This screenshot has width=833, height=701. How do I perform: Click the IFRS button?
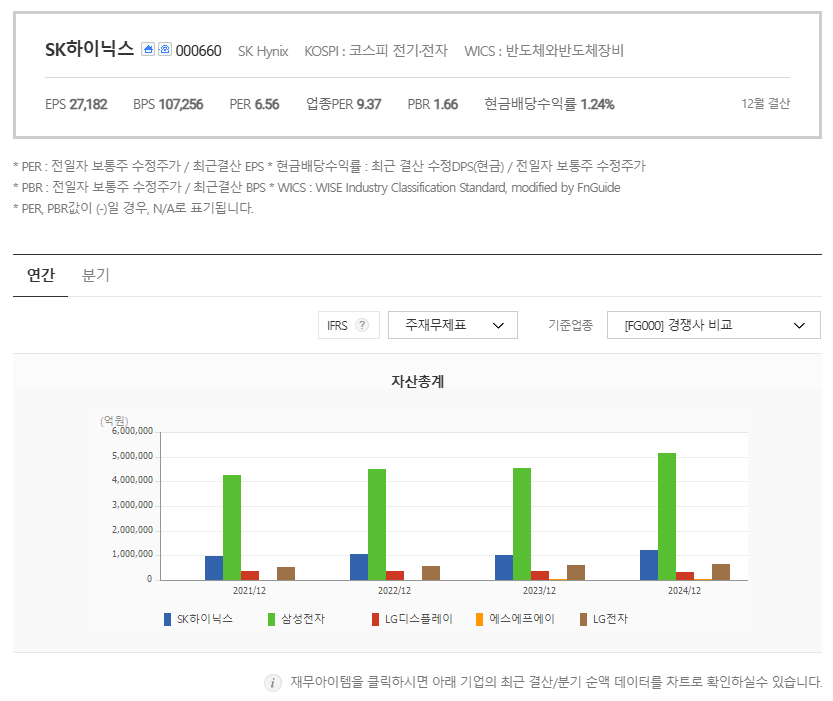(348, 325)
